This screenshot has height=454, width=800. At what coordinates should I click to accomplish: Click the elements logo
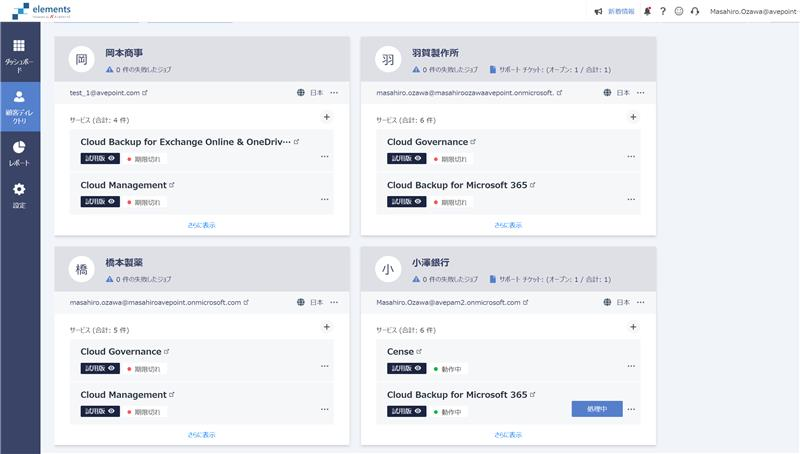tap(42, 10)
